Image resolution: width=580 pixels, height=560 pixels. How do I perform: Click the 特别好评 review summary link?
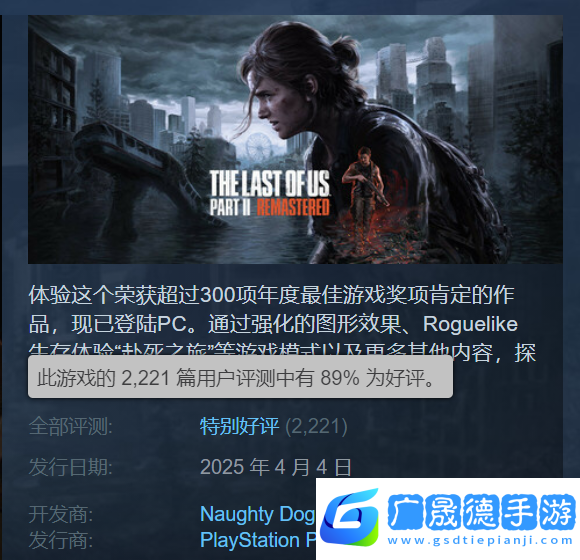pos(239,426)
